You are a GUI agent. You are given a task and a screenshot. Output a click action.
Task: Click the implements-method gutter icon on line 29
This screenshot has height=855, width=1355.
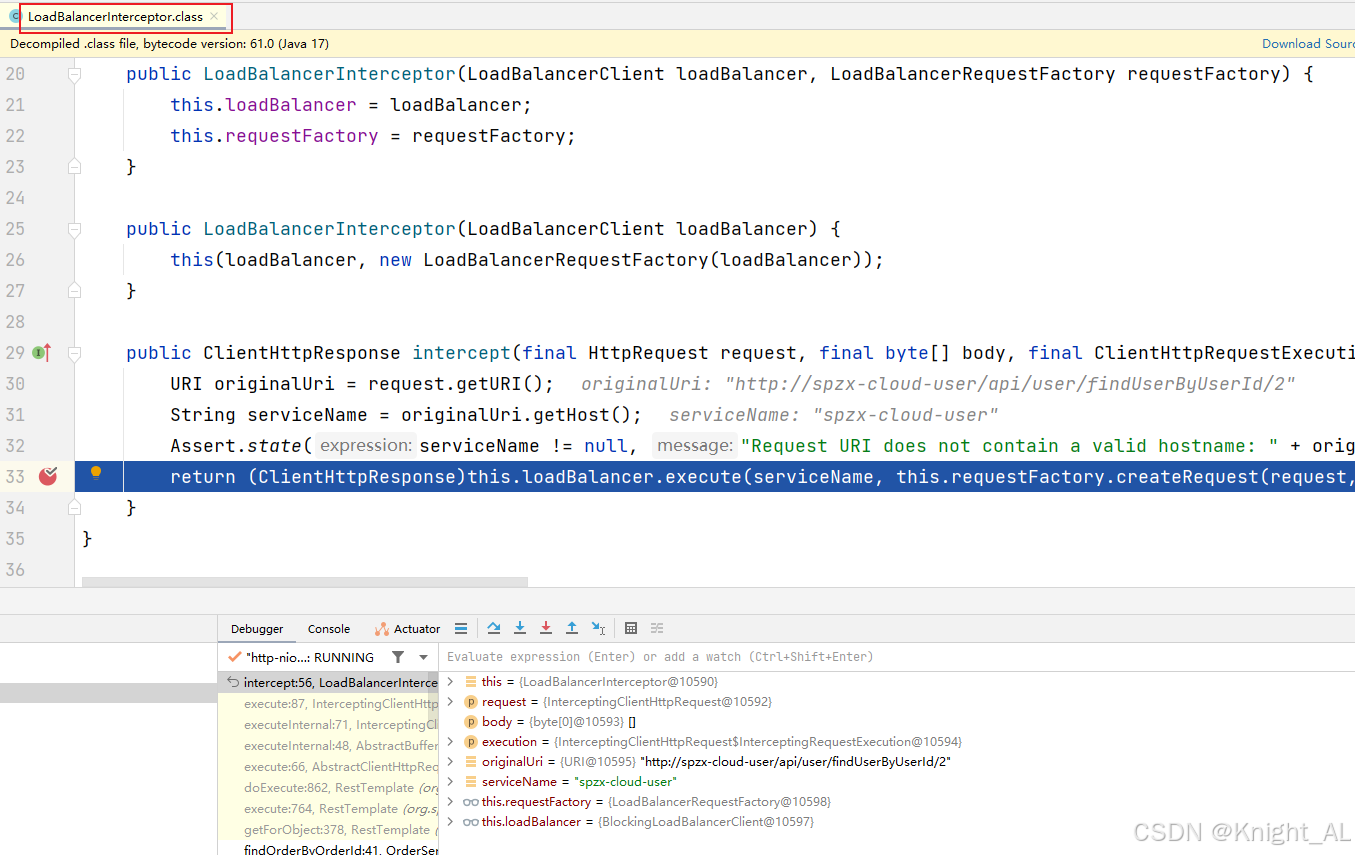(x=41, y=352)
